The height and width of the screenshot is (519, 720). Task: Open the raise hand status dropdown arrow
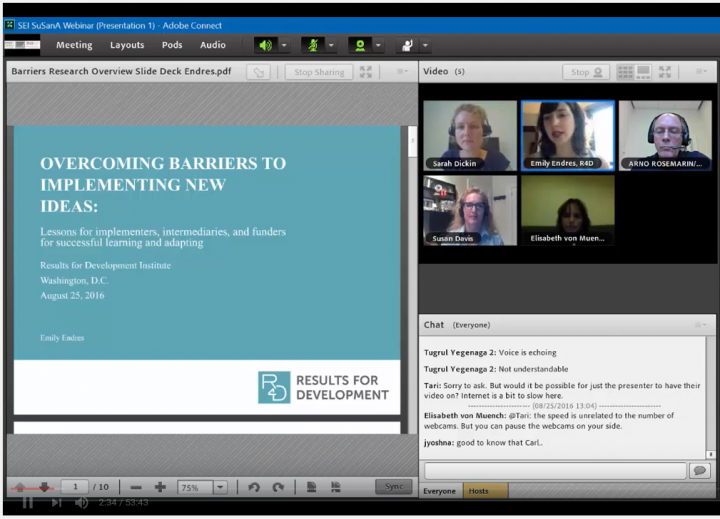[426, 45]
